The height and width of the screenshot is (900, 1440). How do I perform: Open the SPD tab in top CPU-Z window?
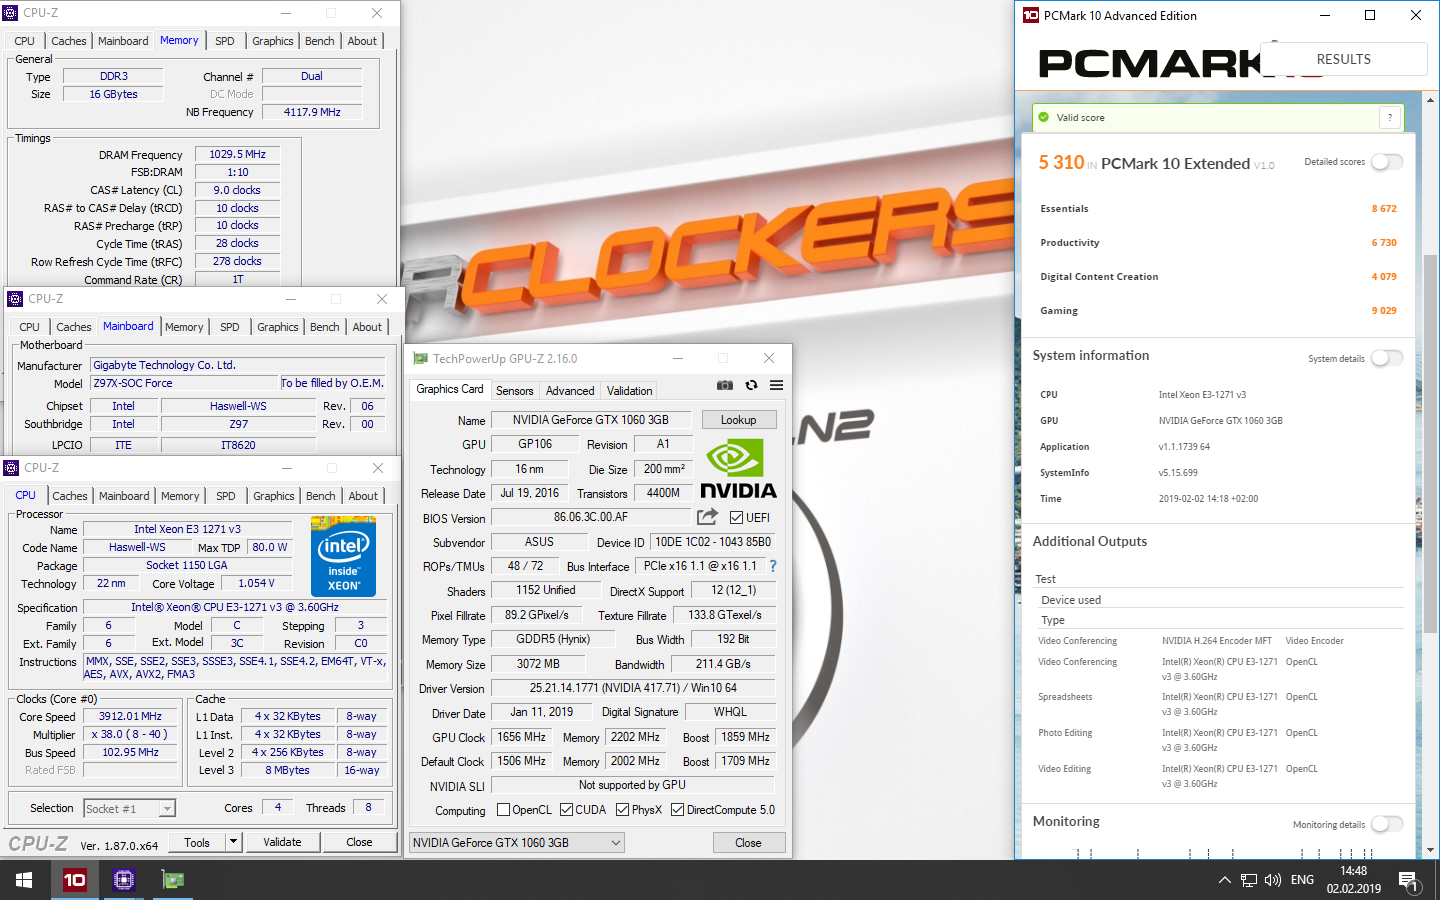click(x=225, y=41)
